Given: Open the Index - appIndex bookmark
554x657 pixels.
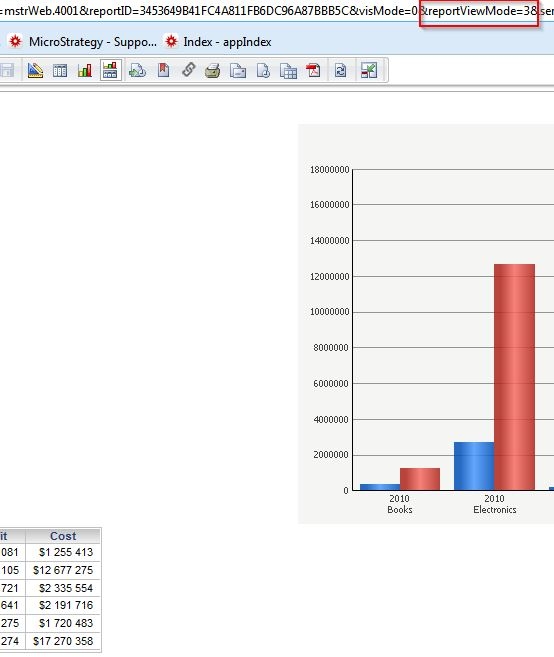Looking at the screenshot, I should click(218, 41).
